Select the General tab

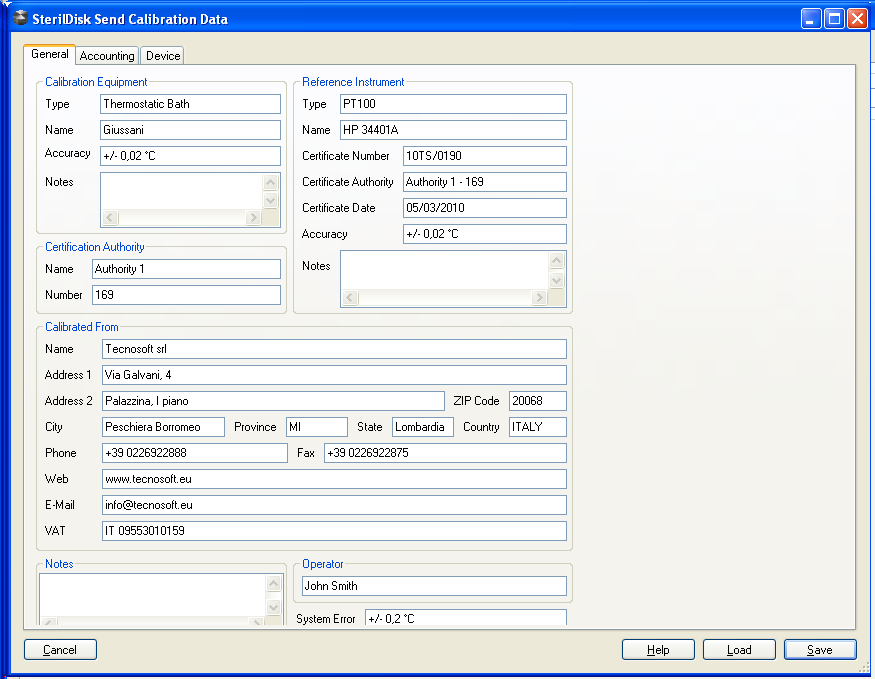pyautogui.click(x=50, y=54)
